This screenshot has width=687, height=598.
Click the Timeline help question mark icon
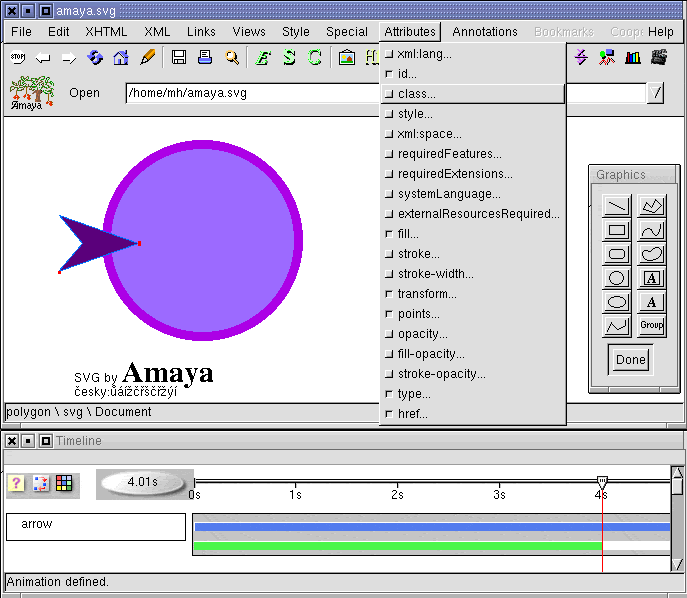click(16, 483)
